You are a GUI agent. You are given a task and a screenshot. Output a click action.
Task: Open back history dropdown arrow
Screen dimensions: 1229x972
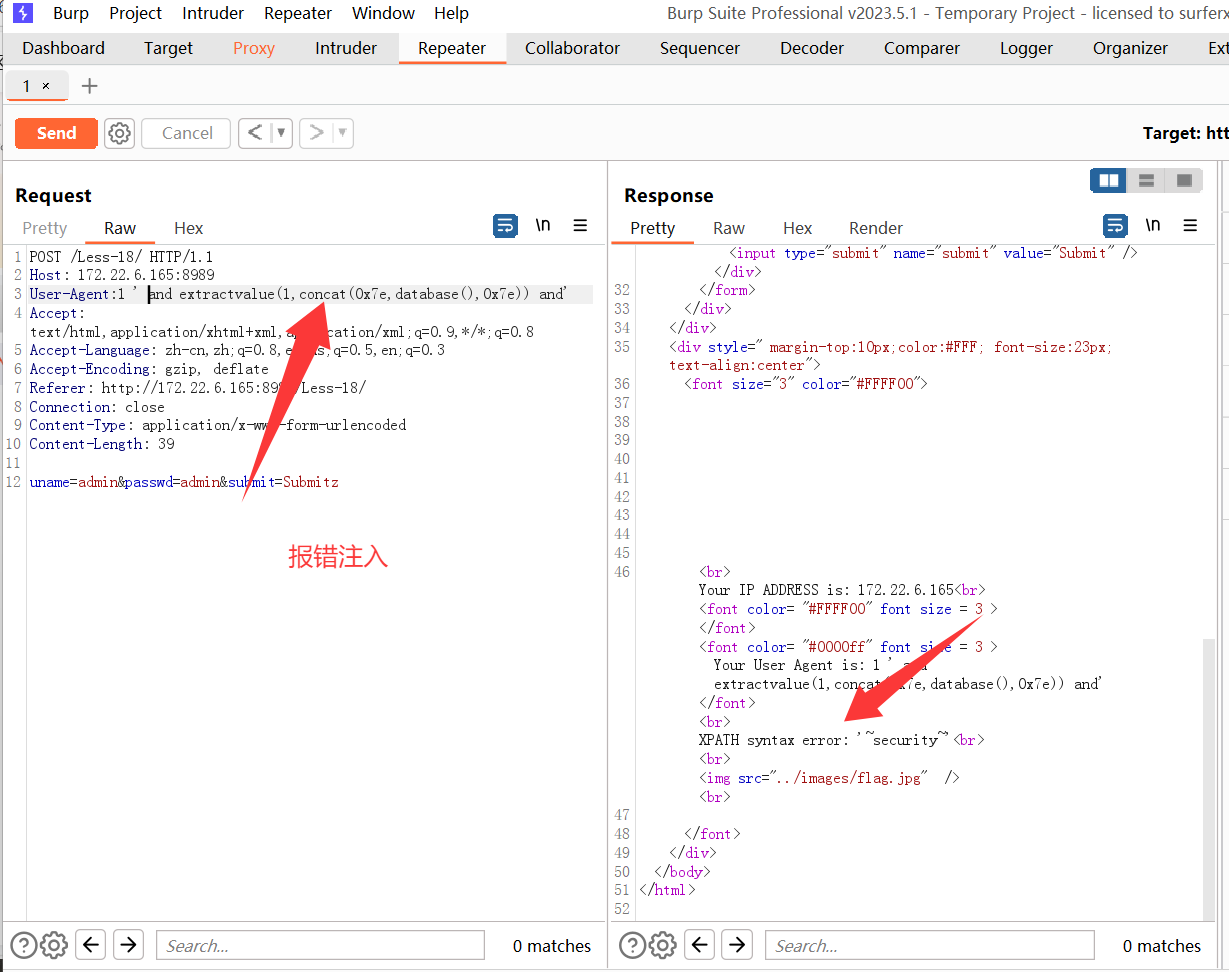[x=282, y=132]
